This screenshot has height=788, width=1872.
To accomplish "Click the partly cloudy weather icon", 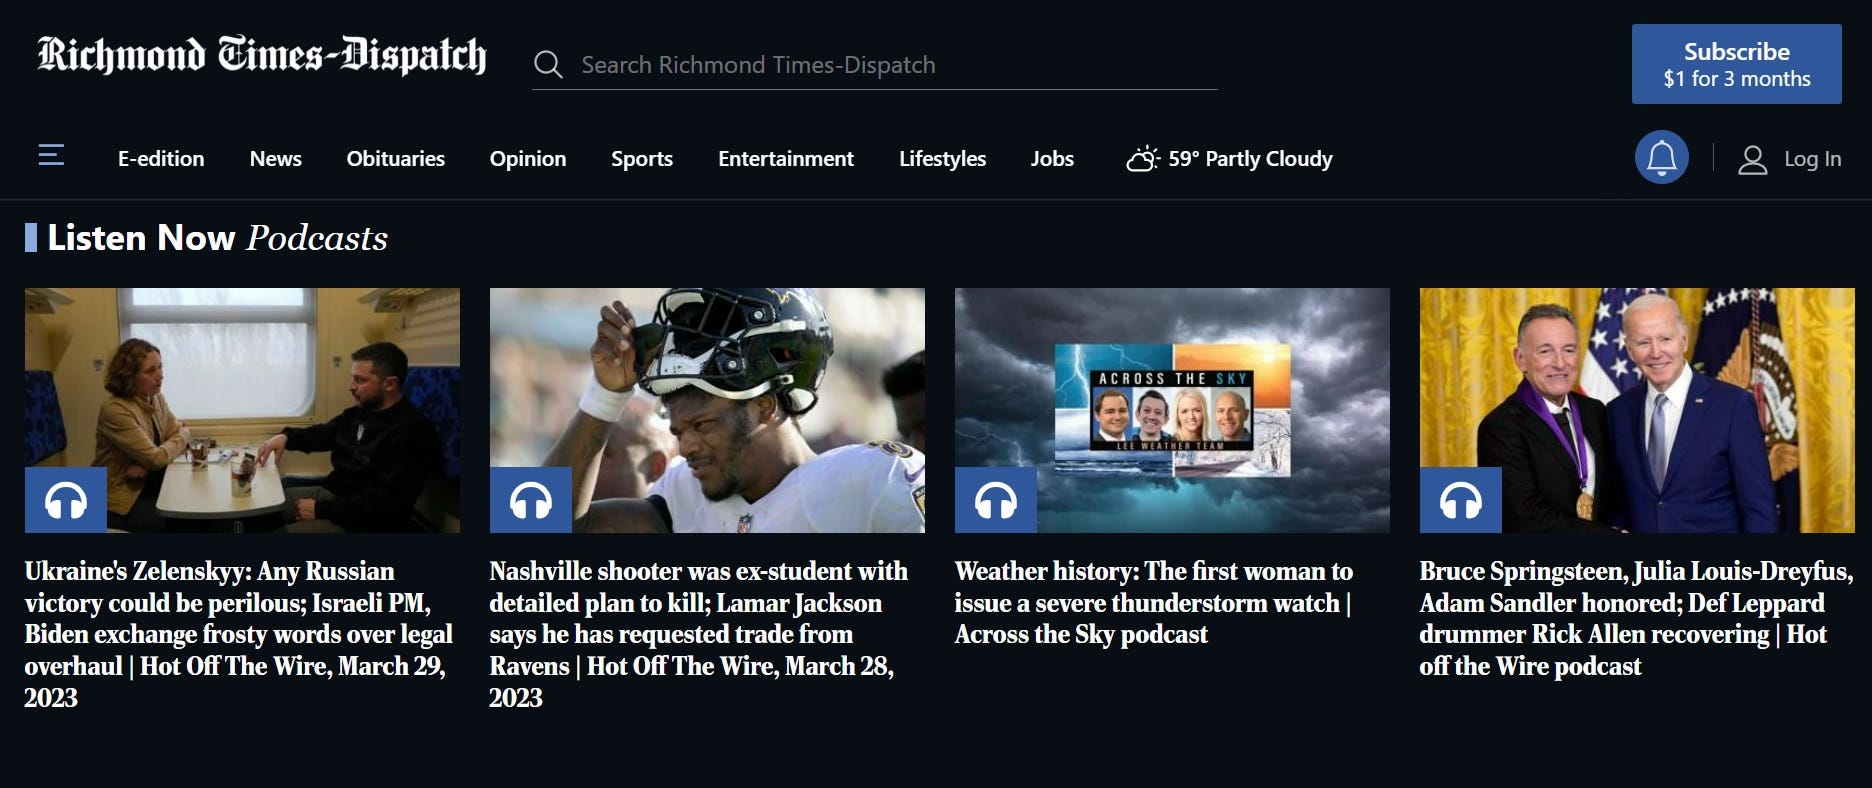I will tap(1142, 159).
